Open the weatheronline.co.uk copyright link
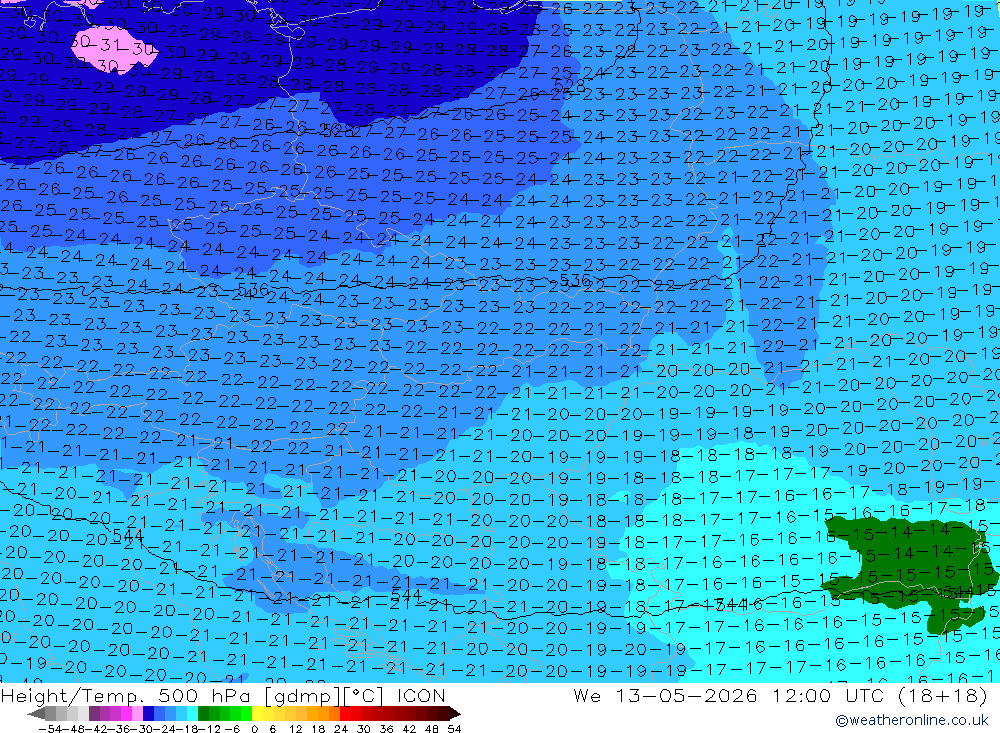This screenshot has height=733, width=1000. pyautogui.click(x=912, y=720)
